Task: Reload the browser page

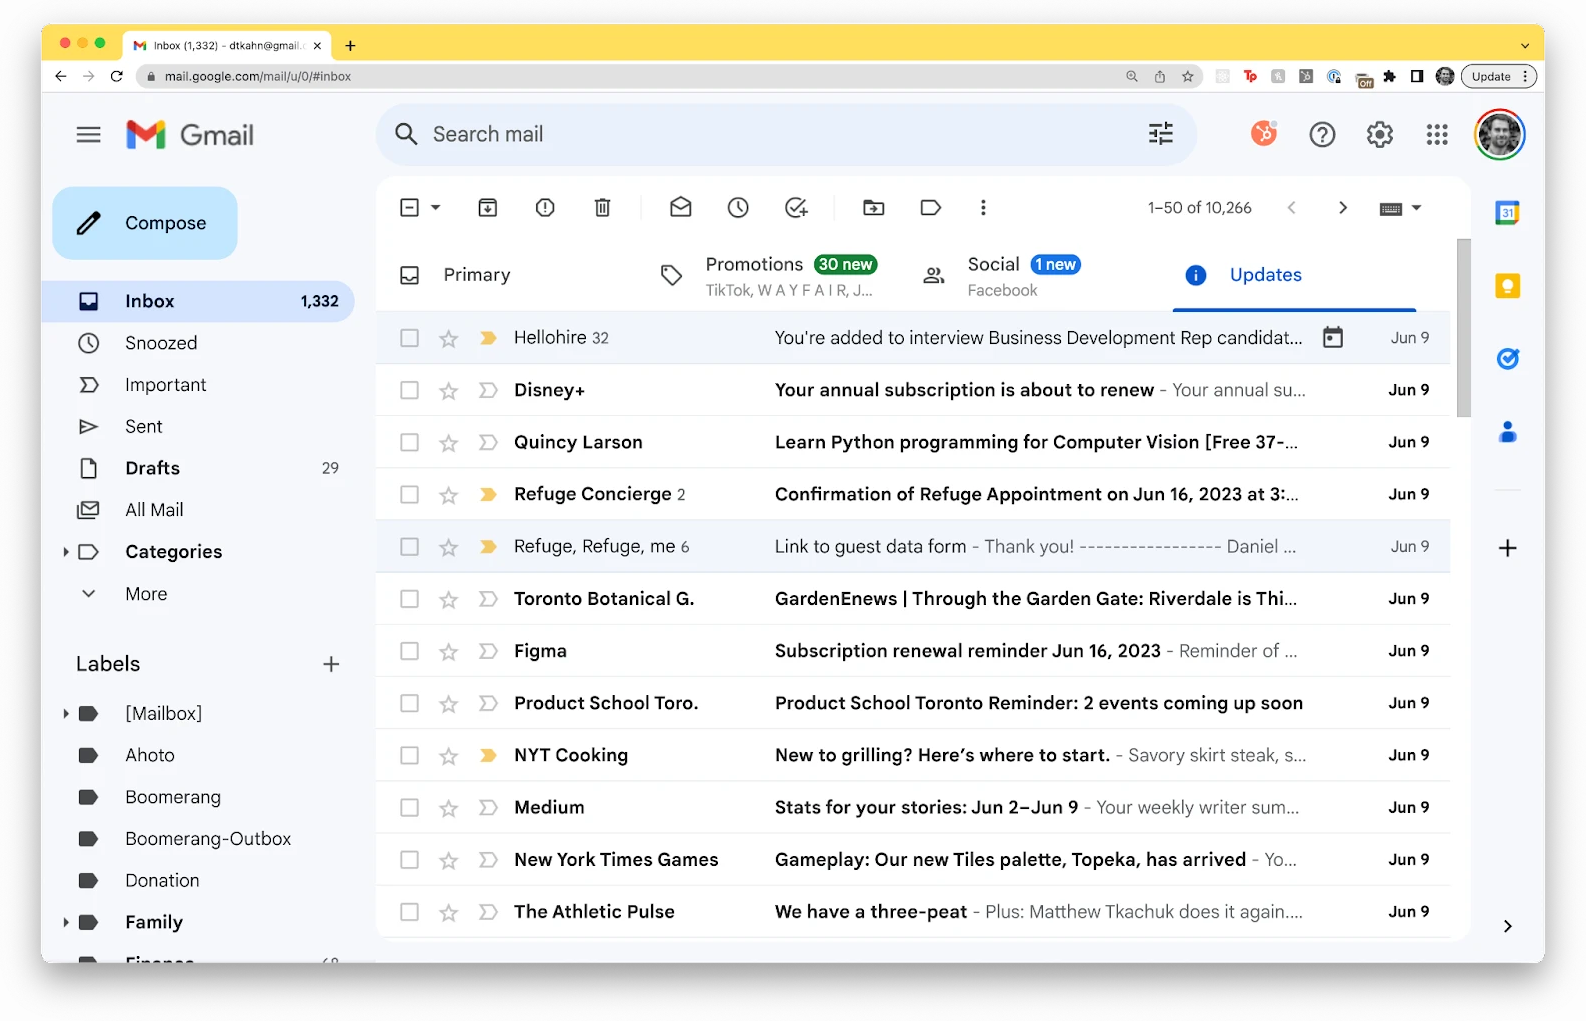Action: pyautogui.click(x=117, y=76)
